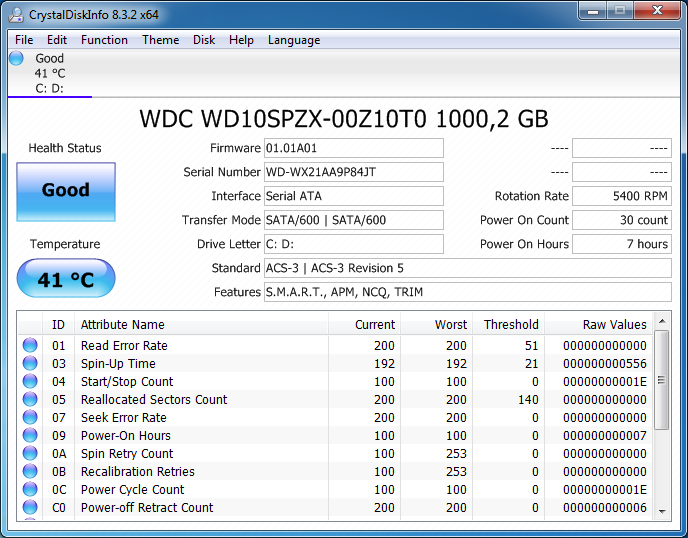The image size is (688, 538).
Task: Click the Worst column header
Action: 436,324
